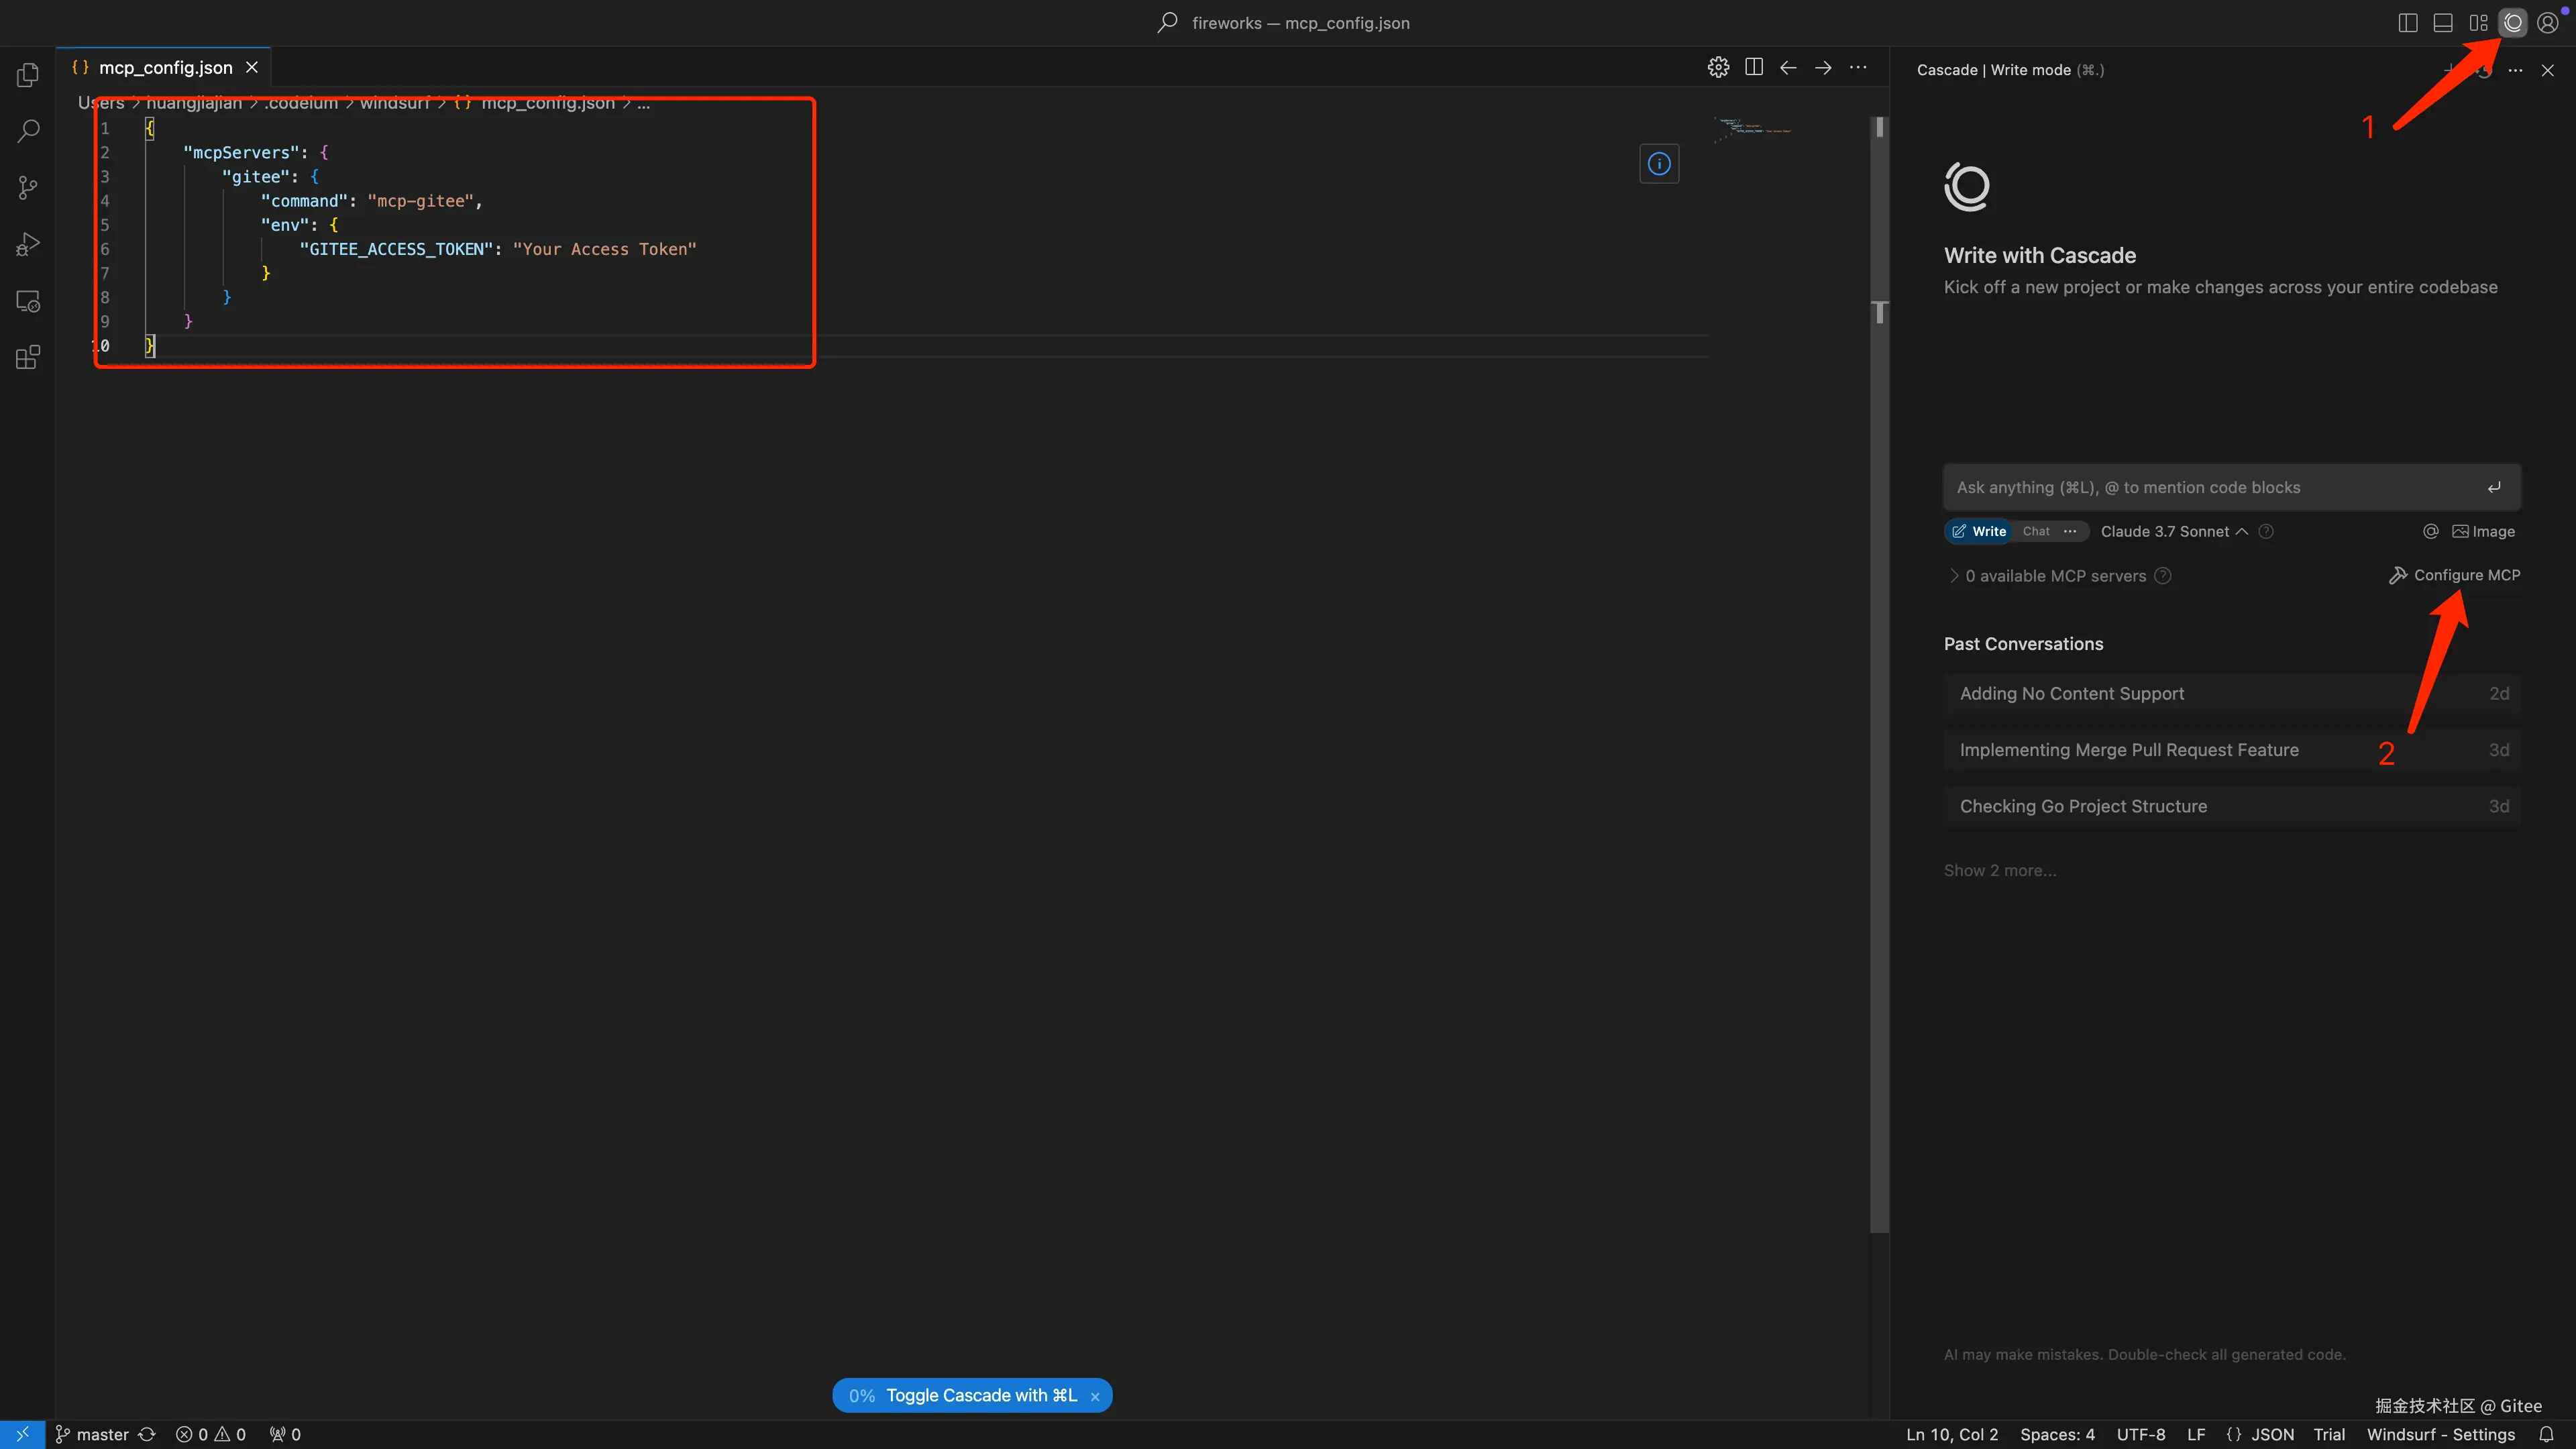
Task: Open the Run and Debug view icon
Action: 28,245
